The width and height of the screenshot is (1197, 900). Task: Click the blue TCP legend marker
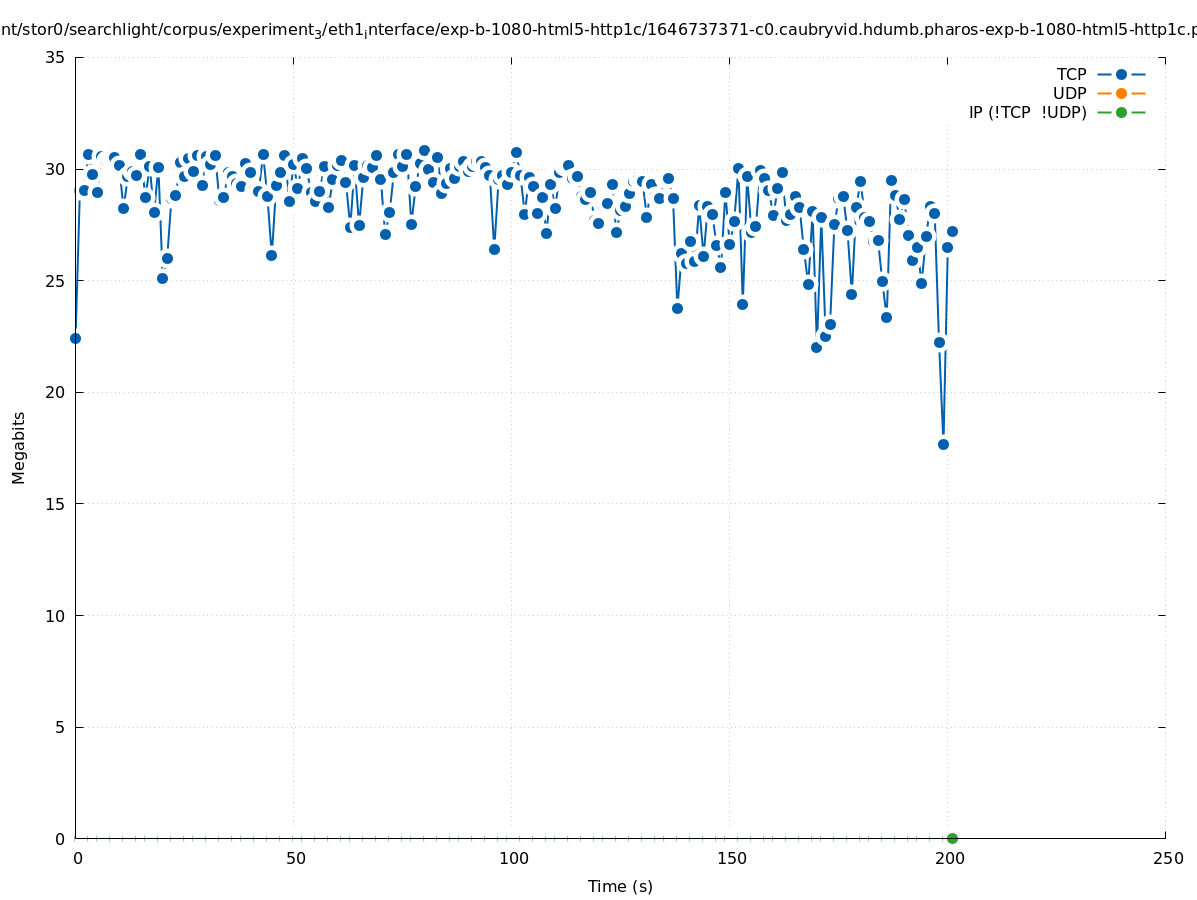tap(1121, 74)
